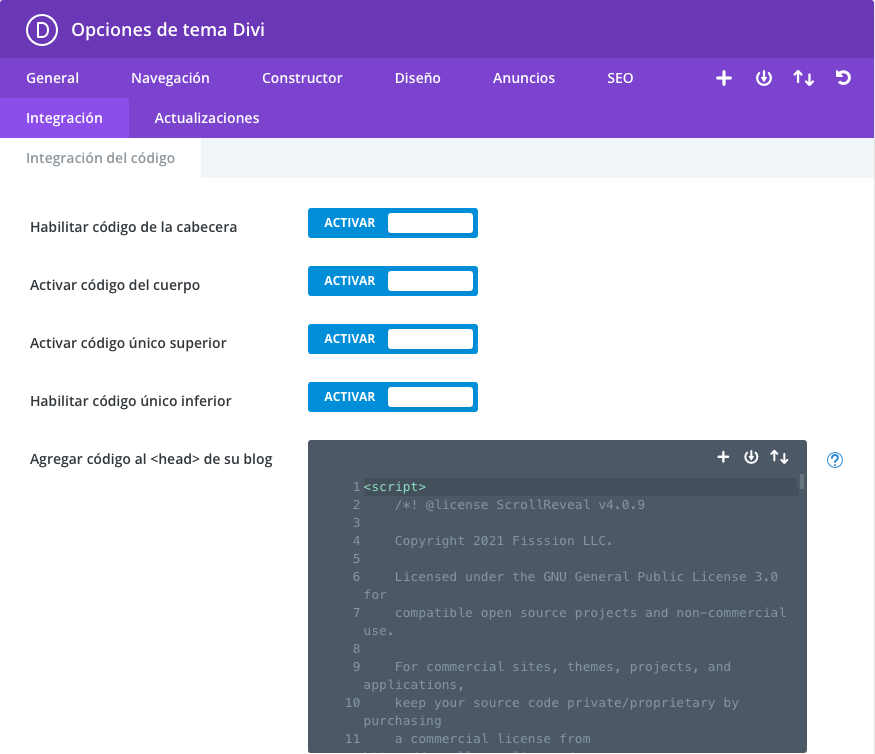
Task: Click the power icon in code editor toolbar
Action: point(751,457)
